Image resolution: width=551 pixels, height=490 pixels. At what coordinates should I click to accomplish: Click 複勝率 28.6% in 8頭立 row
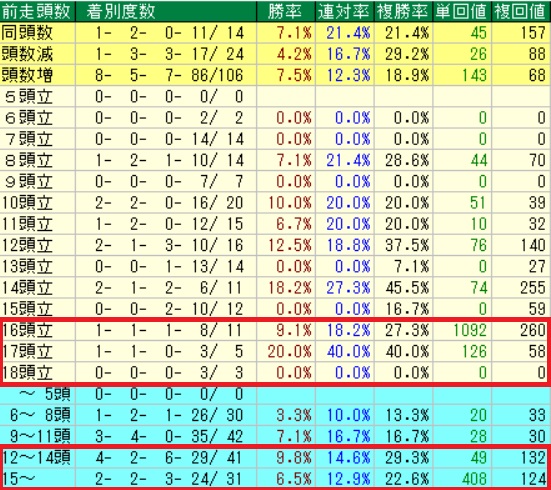[407, 160]
